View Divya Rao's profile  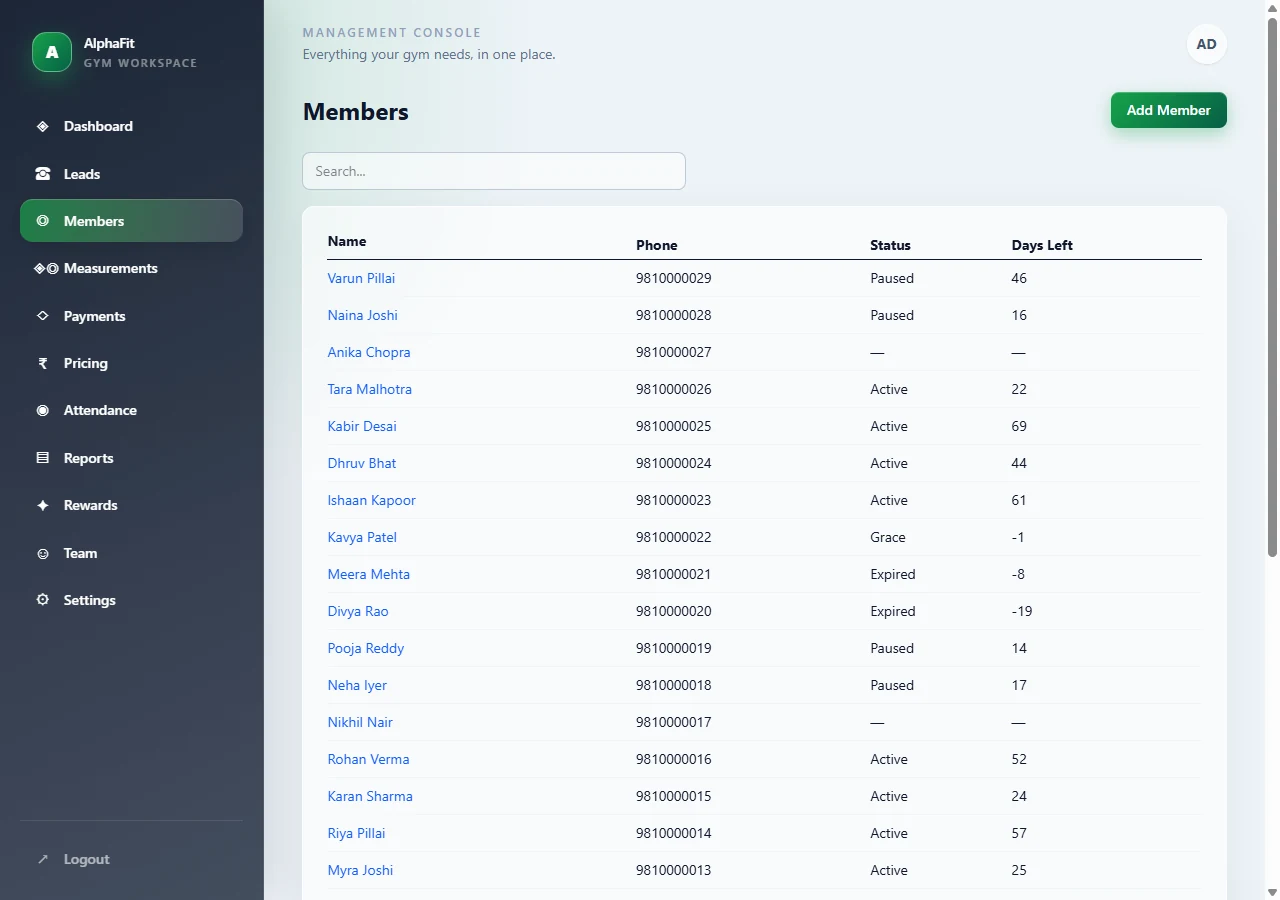[x=358, y=611]
